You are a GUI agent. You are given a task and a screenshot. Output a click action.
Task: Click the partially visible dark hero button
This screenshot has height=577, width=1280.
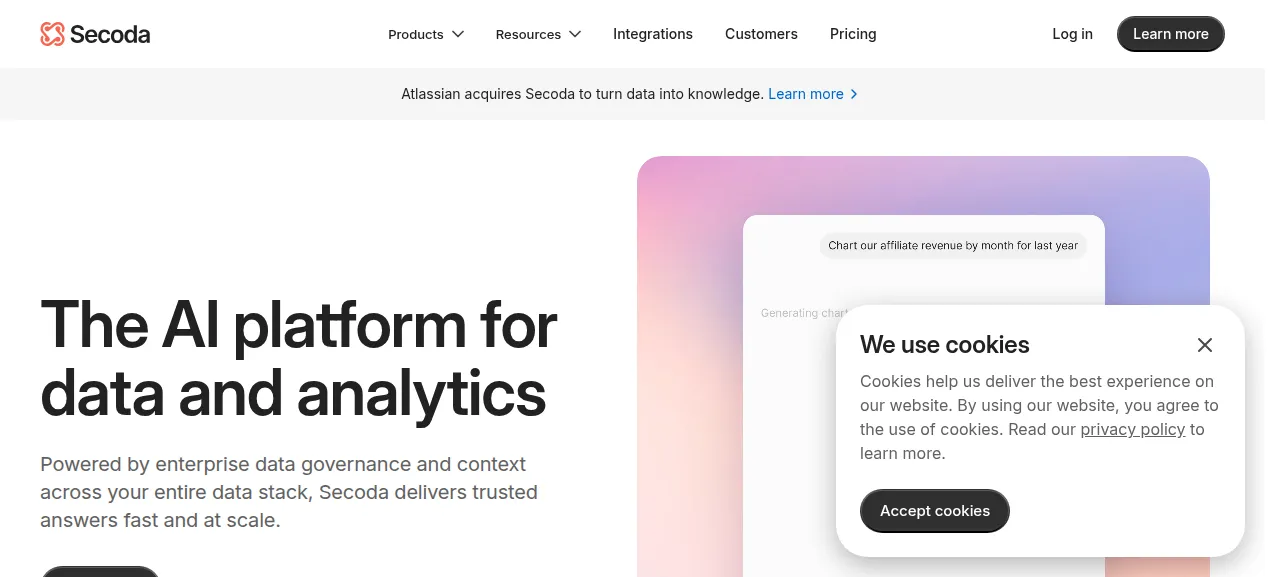coord(100,571)
